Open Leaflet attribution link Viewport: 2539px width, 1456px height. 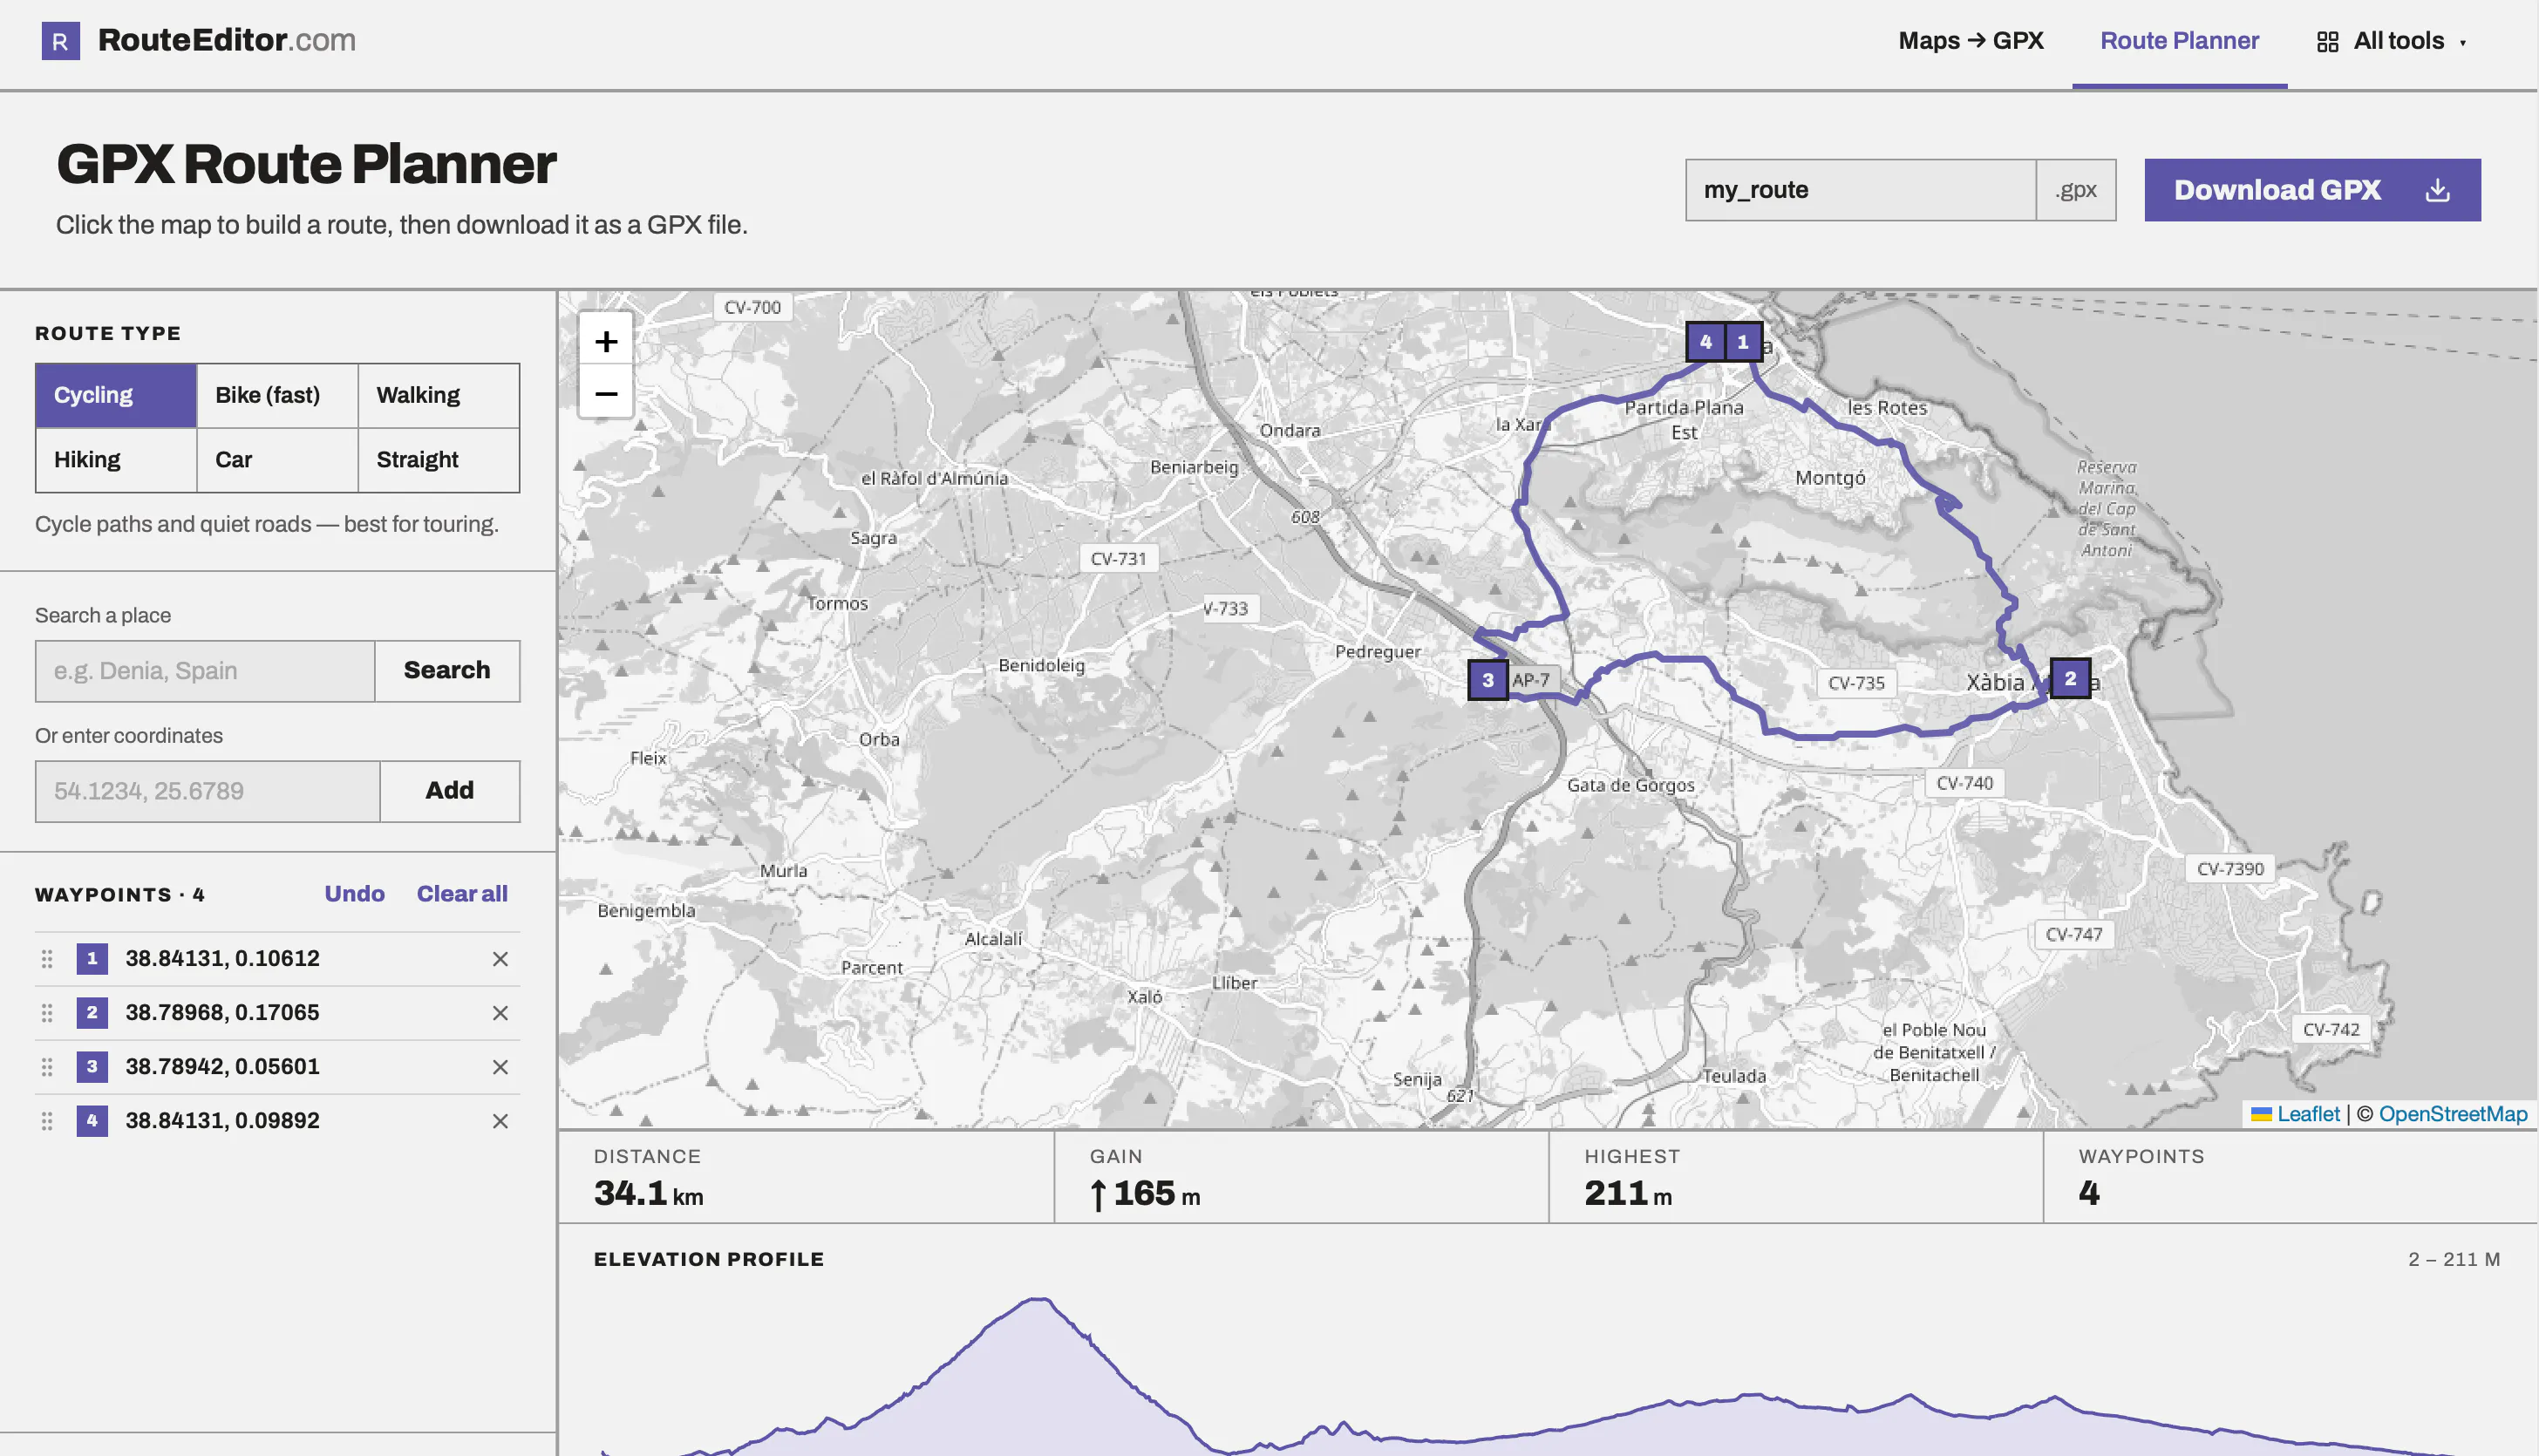[2307, 1114]
